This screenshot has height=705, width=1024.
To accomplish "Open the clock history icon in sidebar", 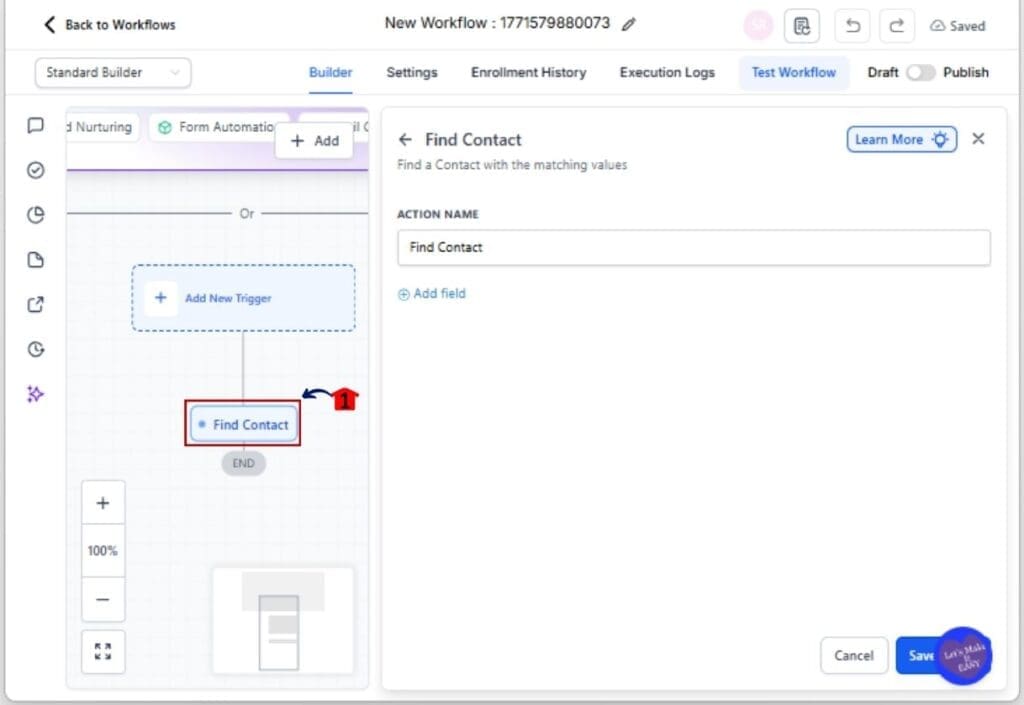I will click(x=35, y=349).
